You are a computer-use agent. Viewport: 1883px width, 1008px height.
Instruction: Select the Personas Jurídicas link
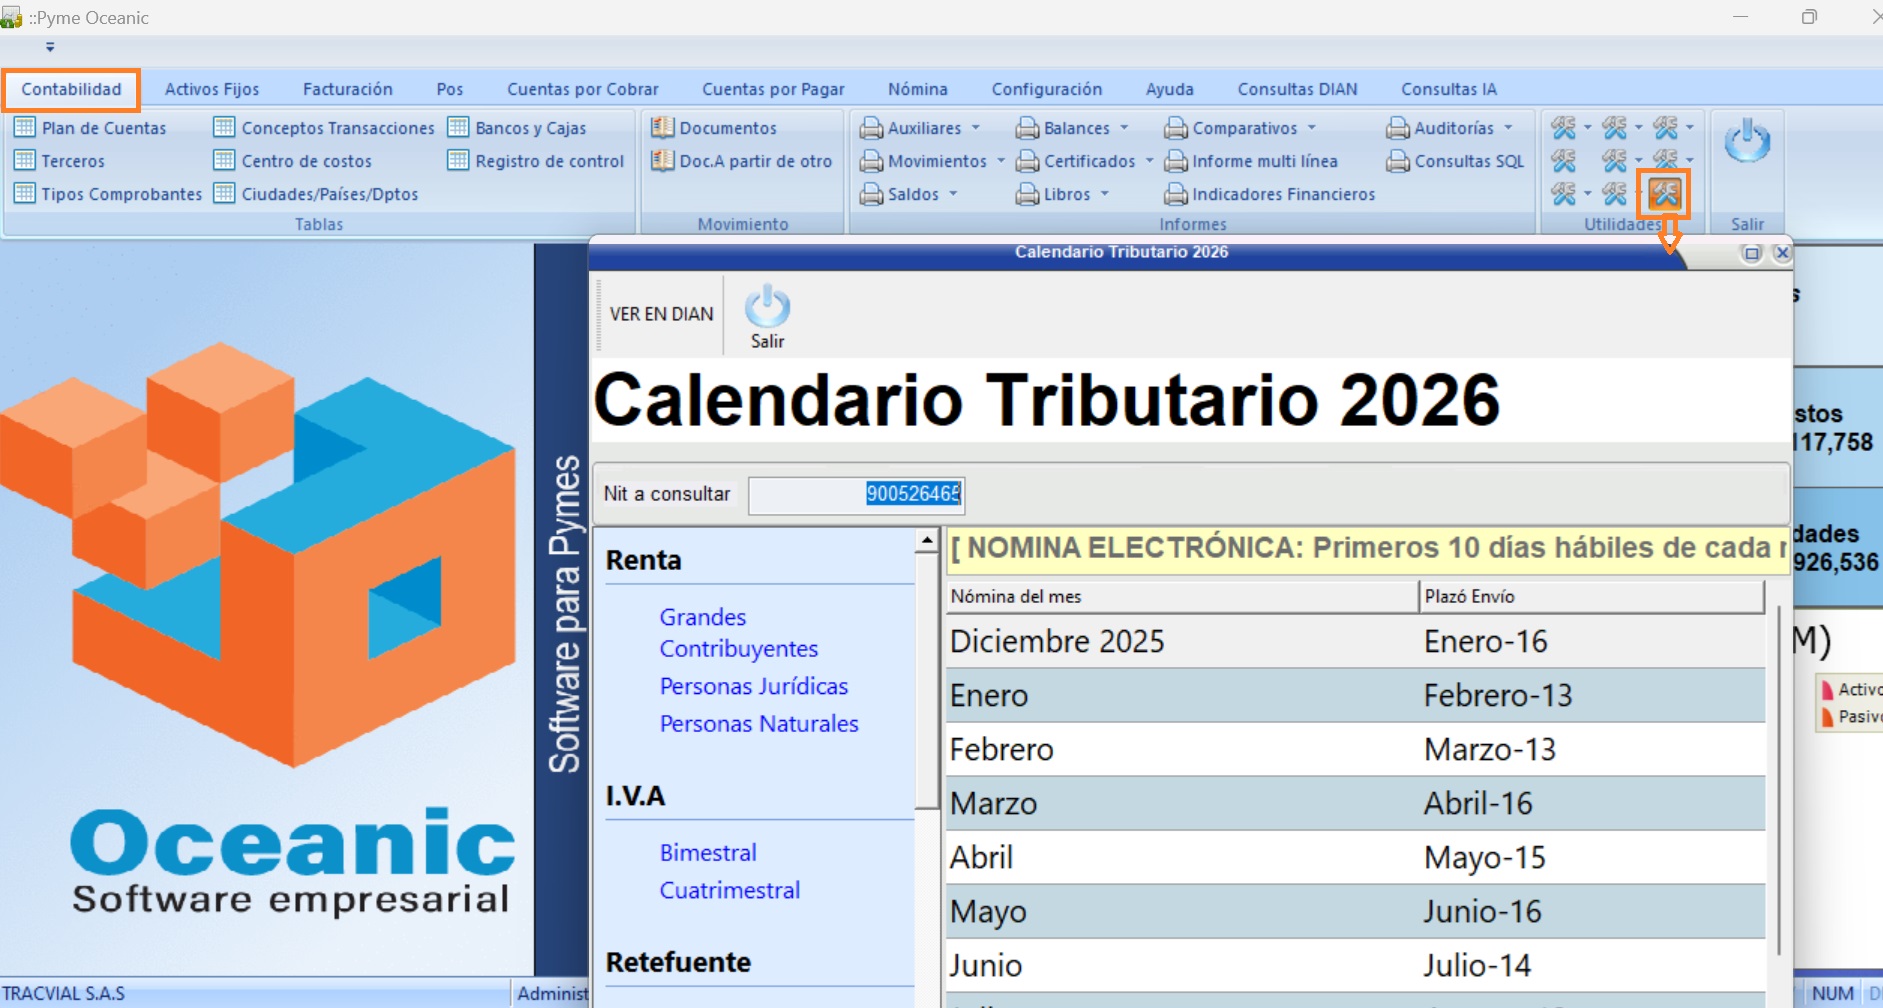pos(753,686)
